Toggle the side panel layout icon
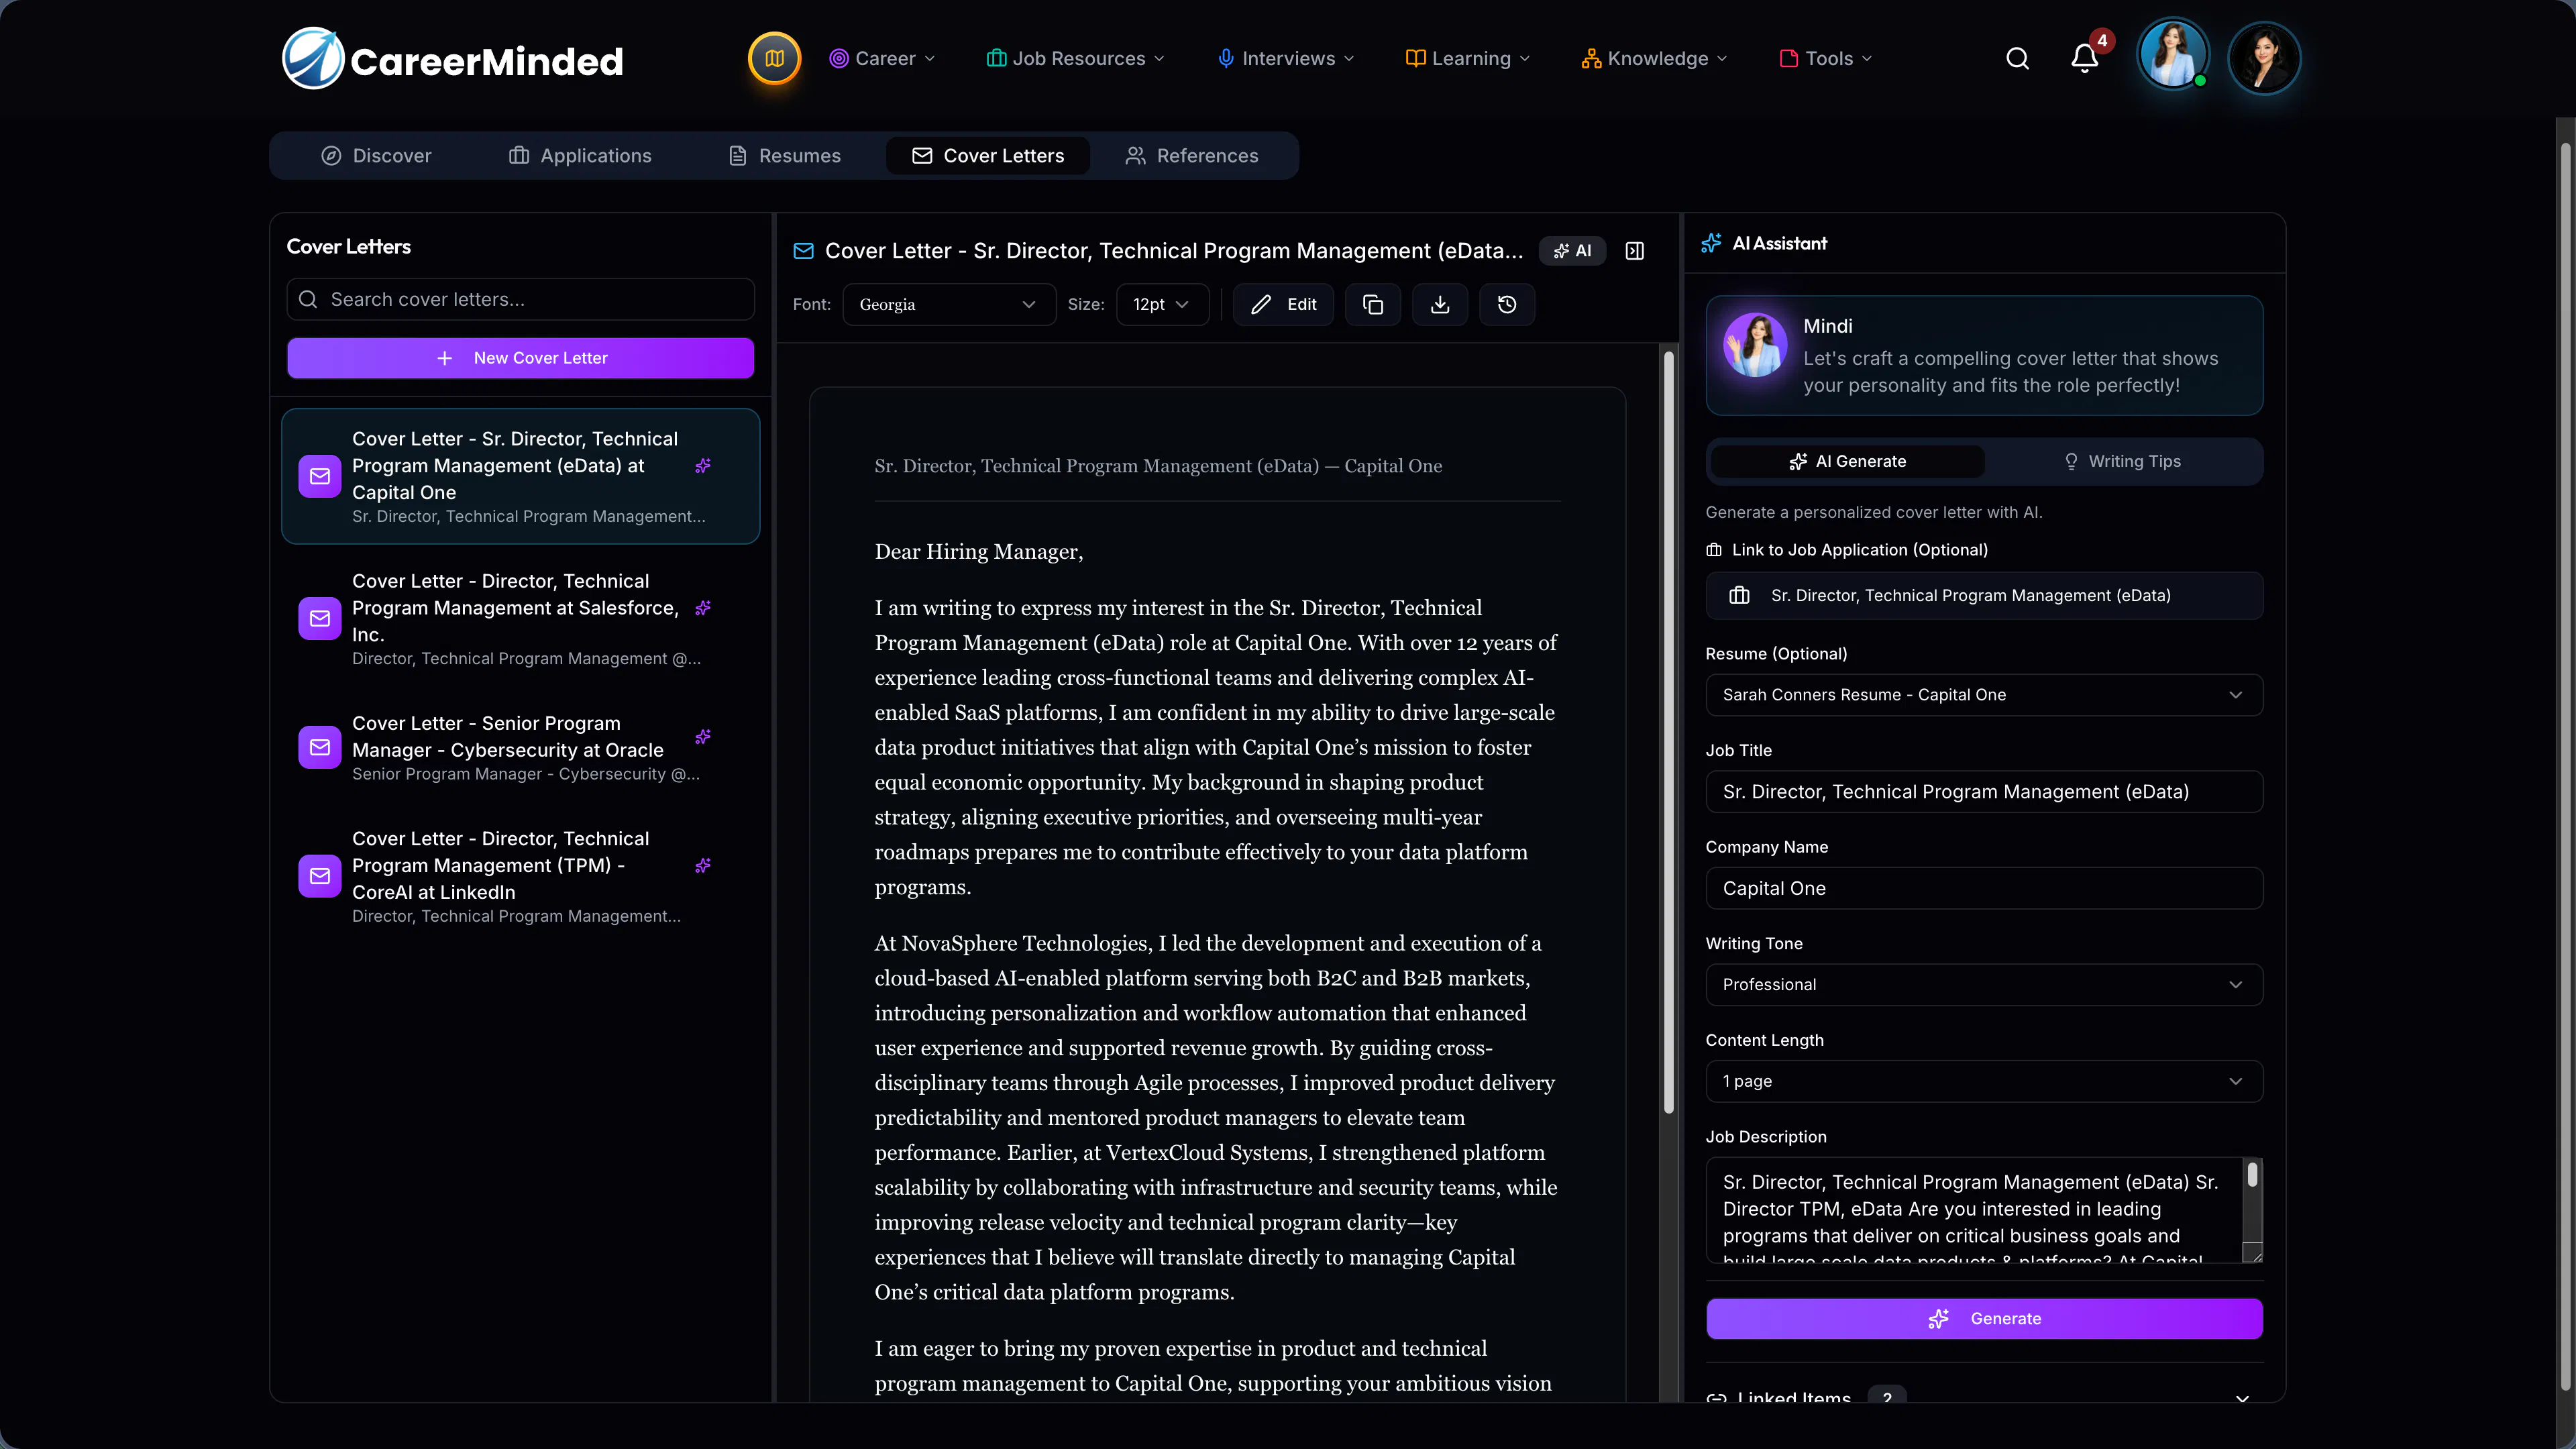The image size is (2576, 1449). point(1635,251)
